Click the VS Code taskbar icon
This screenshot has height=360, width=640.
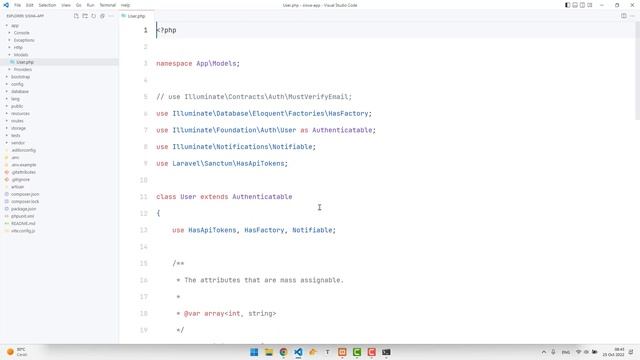tap(298, 352)
